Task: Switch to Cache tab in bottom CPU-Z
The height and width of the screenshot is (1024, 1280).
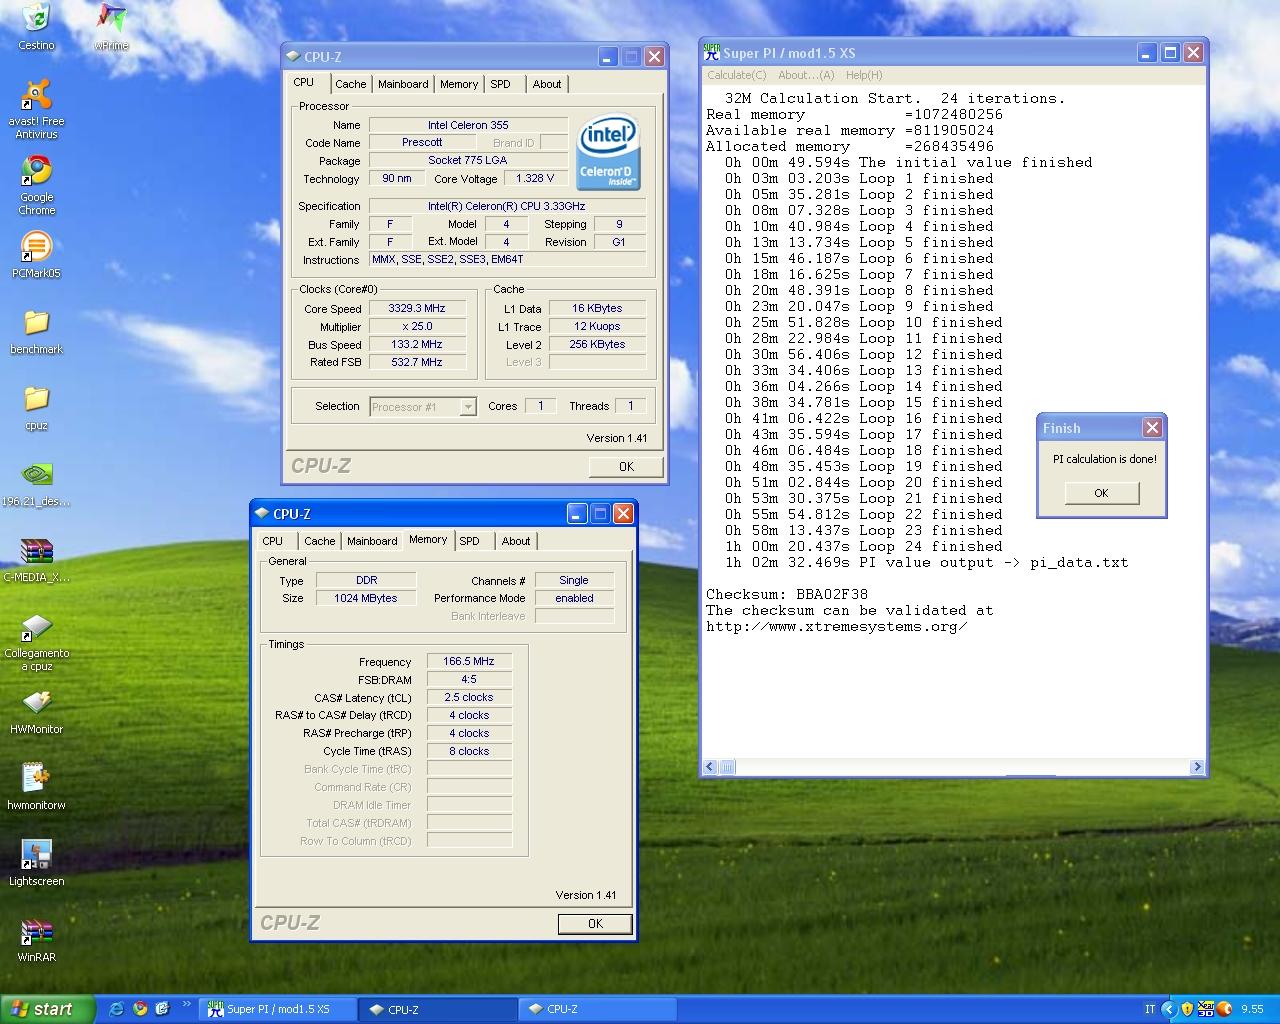Action: tap(320, 541)
